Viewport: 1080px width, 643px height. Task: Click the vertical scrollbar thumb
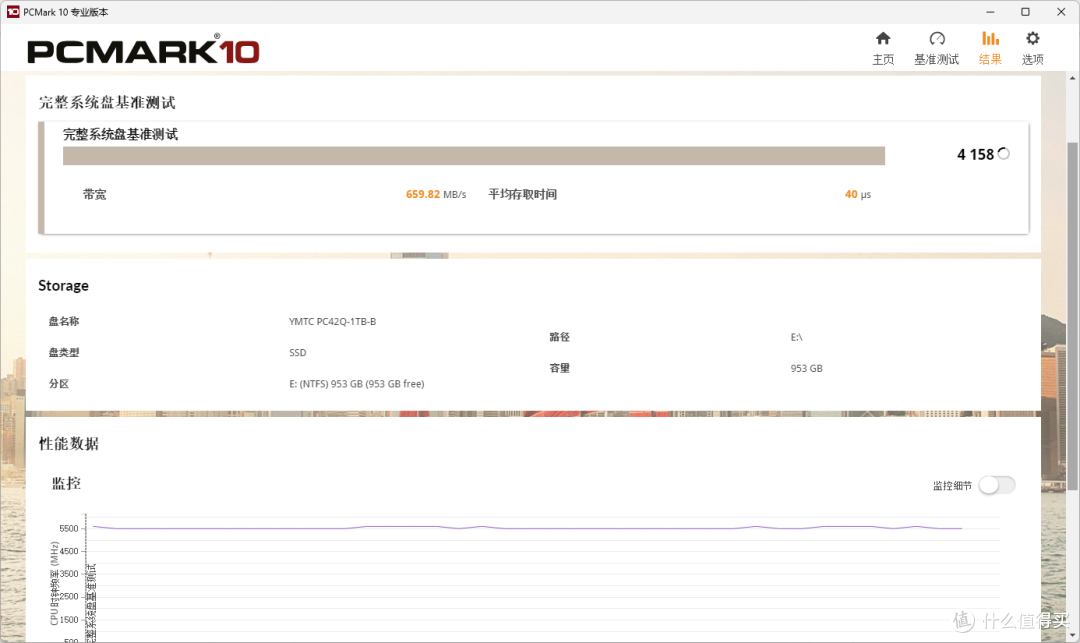click(x=1072, y=316)
